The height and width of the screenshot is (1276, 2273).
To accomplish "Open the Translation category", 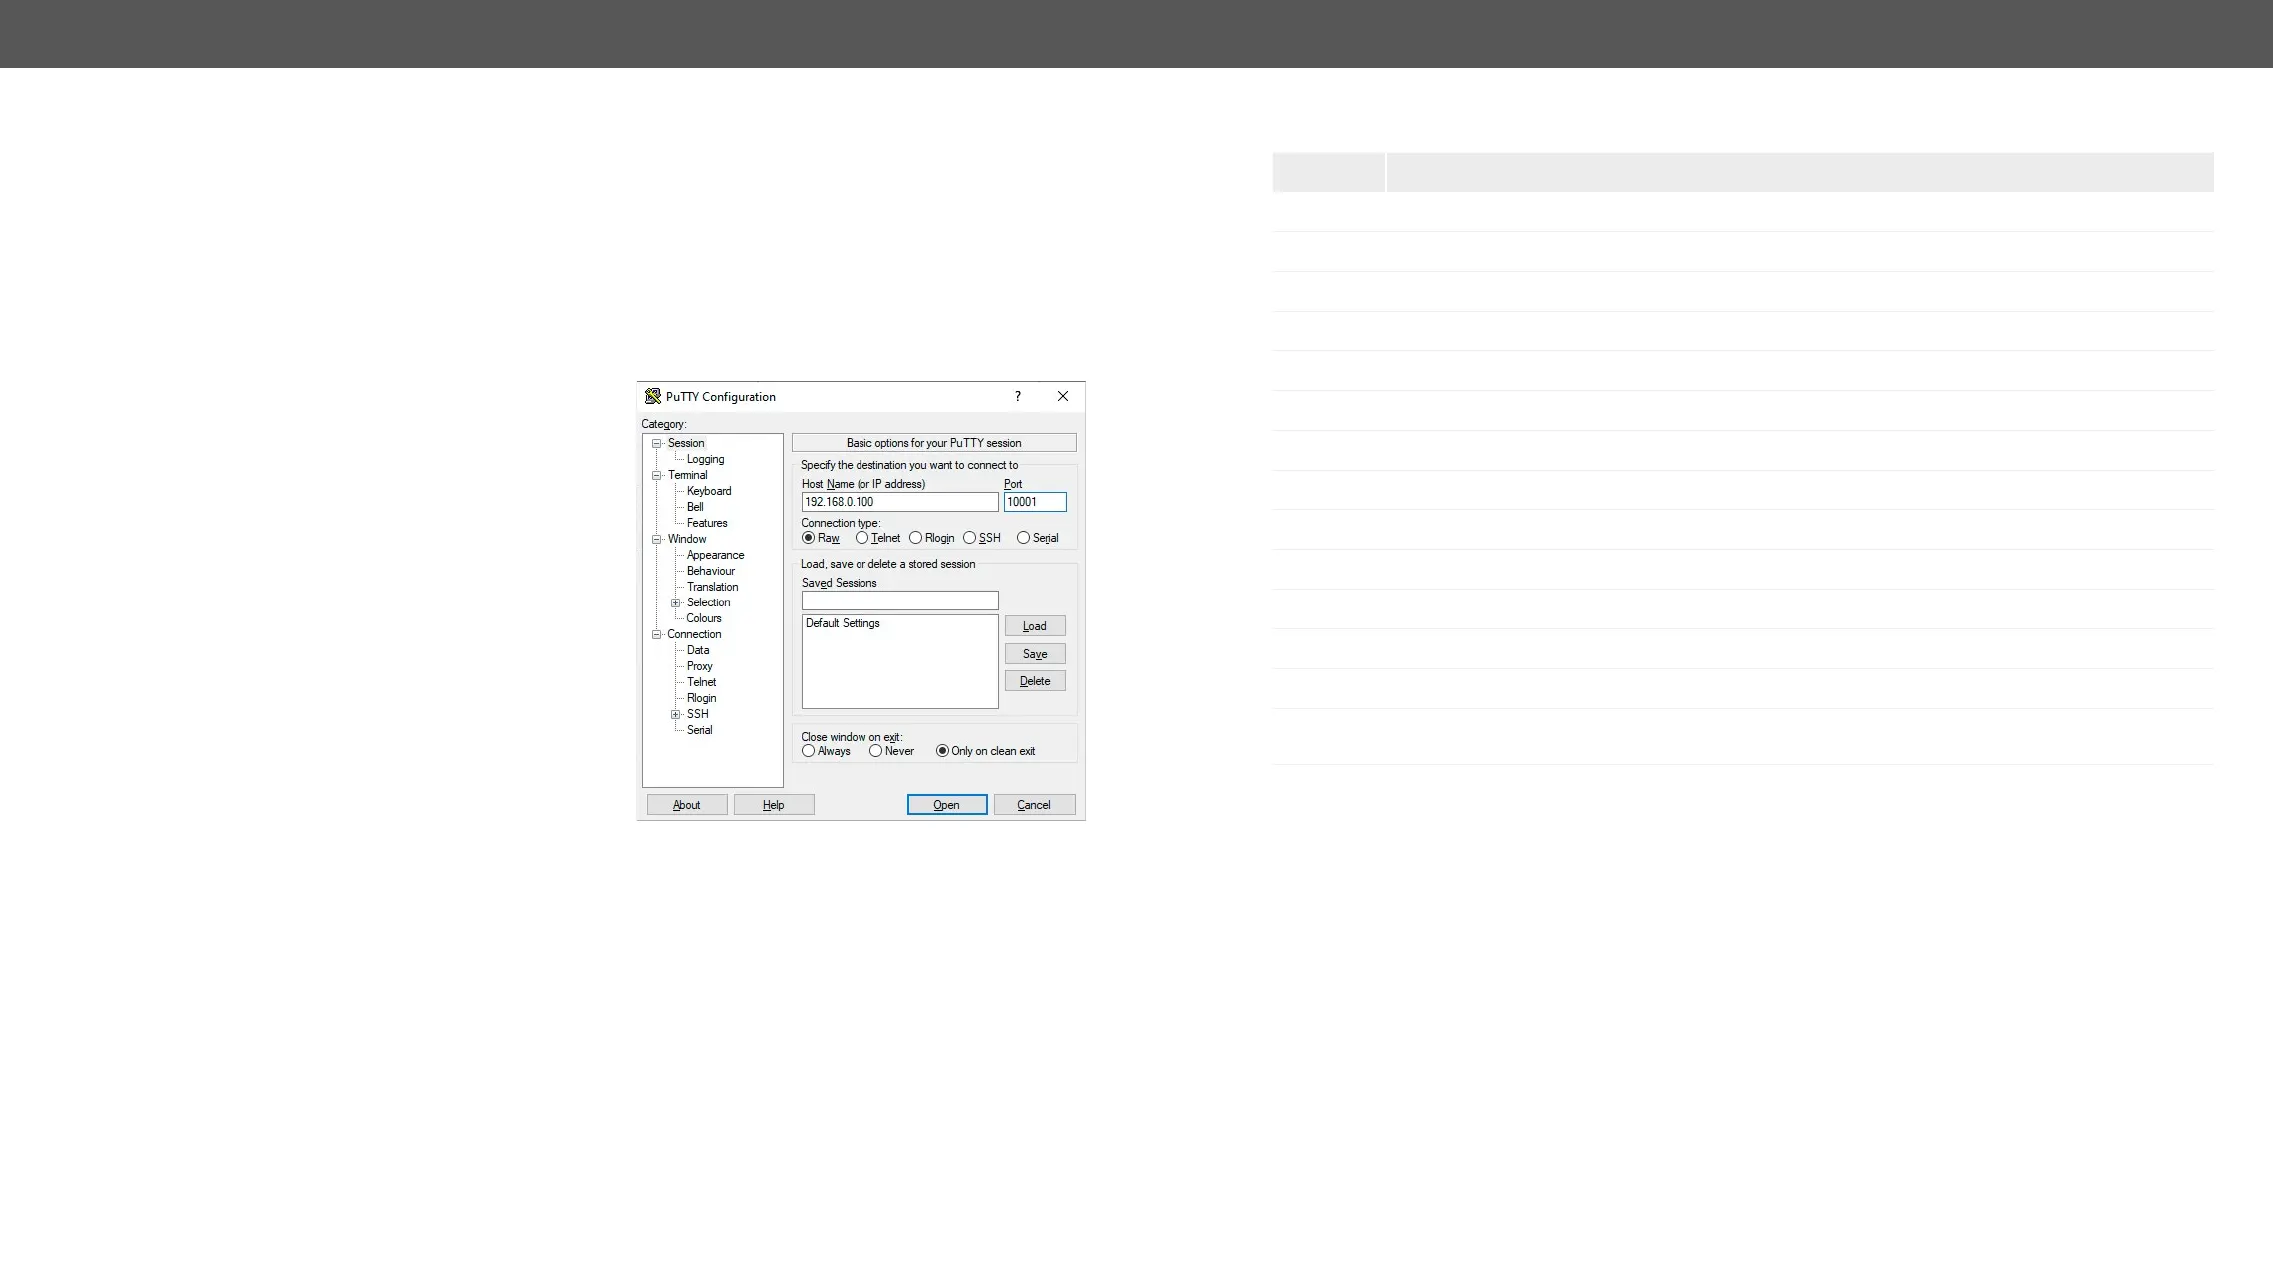I will click(712, 587).
